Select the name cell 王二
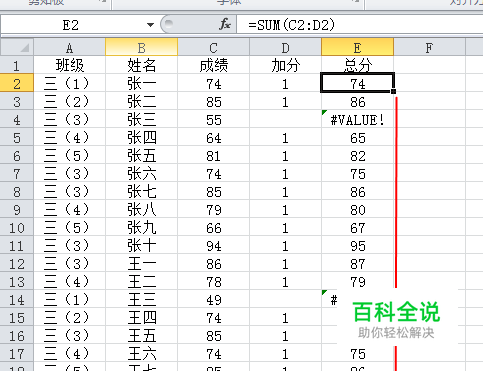483x371 pixels. tap(141, 281)
